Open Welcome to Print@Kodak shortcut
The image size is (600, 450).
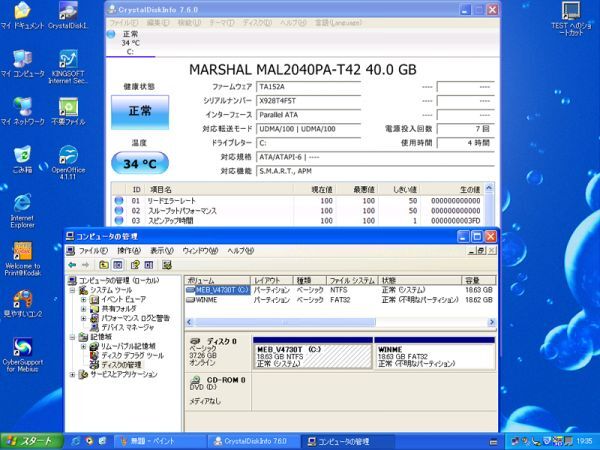click(22, 258)
